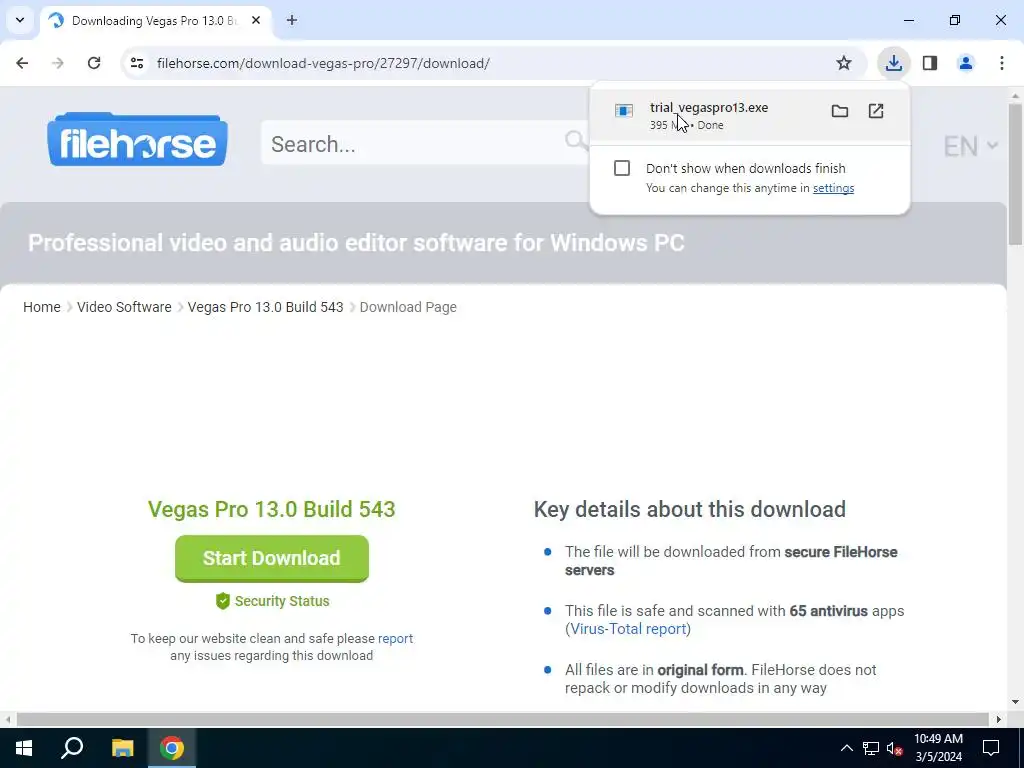Click the Chrome taskbar icon
The image size is (1024, 768).
(172, 748)
